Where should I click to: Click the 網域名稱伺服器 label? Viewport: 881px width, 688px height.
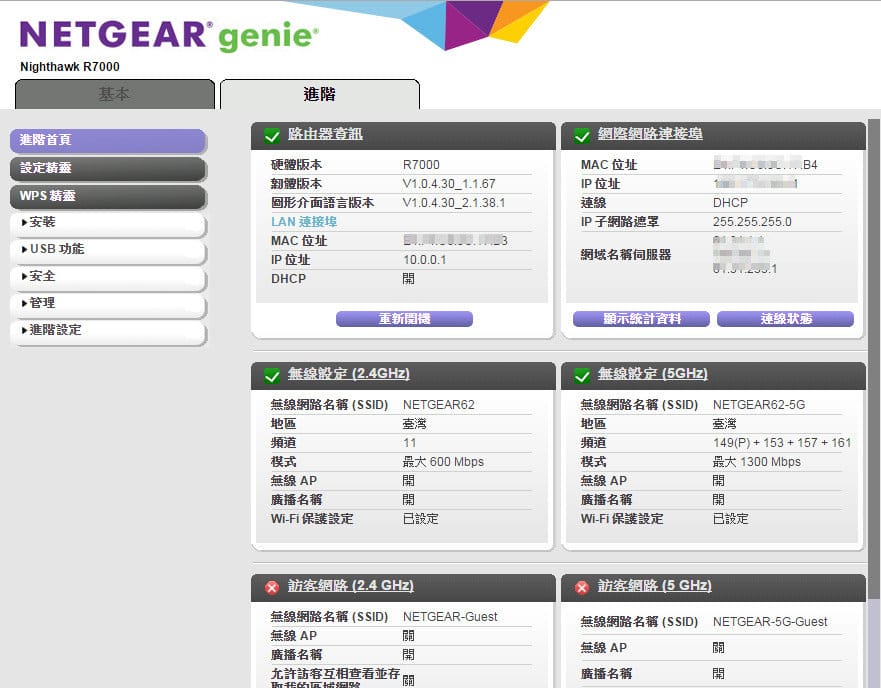[626, 255]
